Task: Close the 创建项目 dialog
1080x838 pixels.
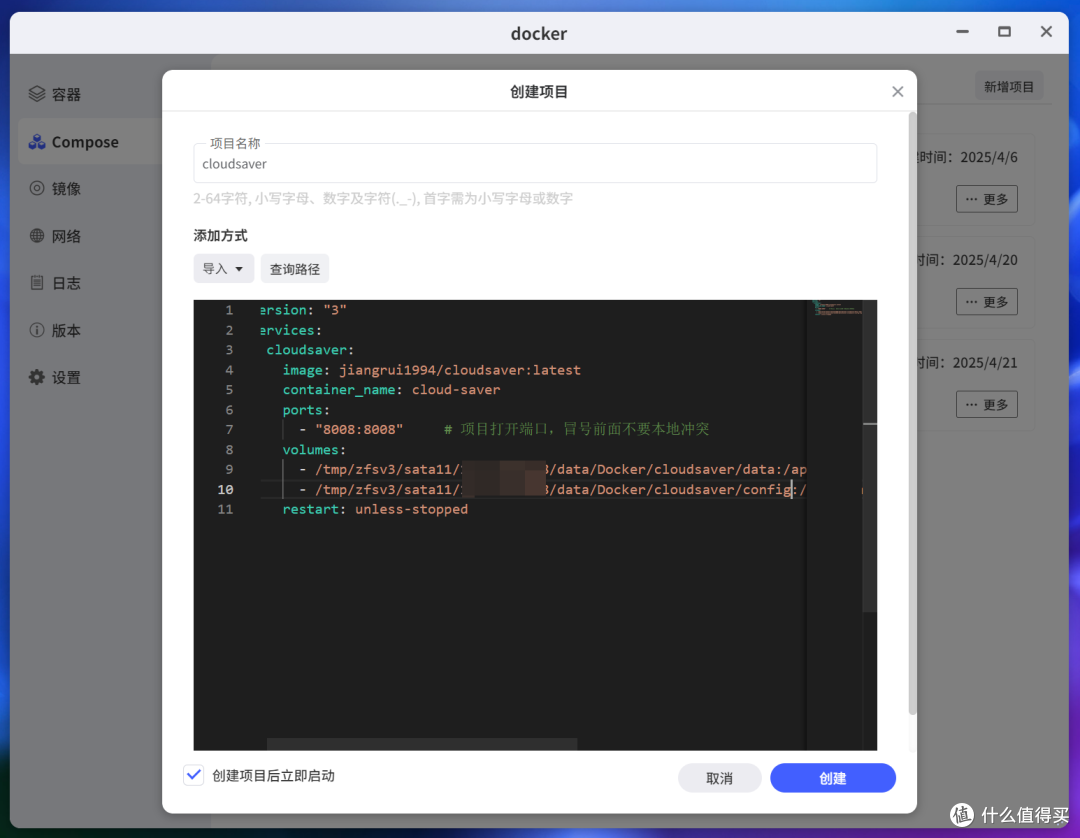Action: pos(897,91)
